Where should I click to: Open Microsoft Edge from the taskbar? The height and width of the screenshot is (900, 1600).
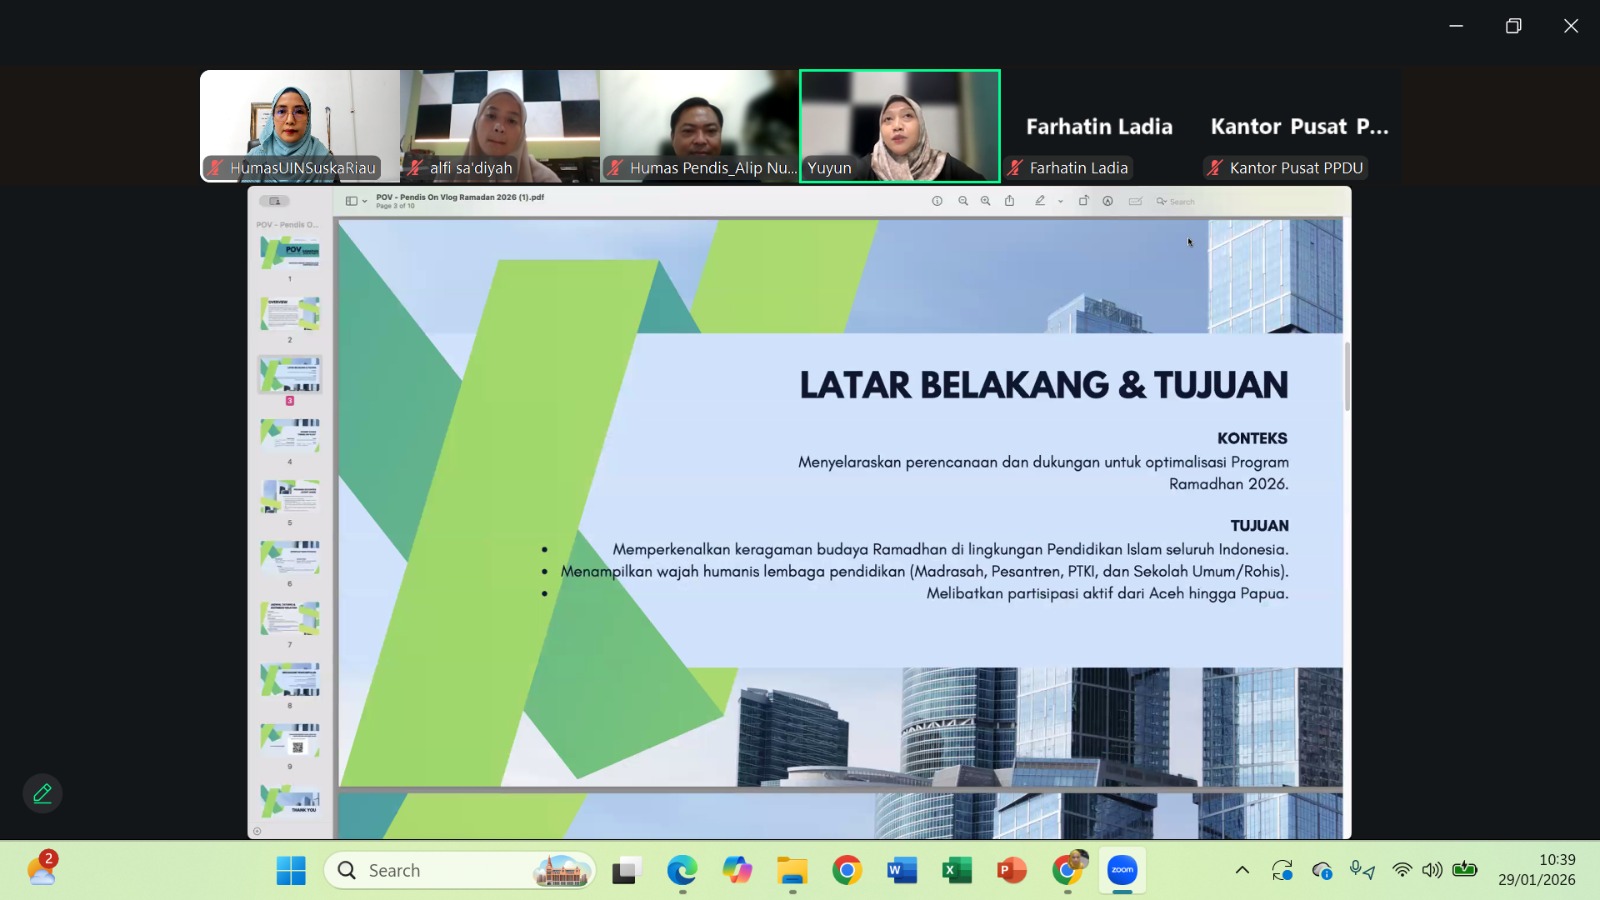click(x=682, y=871)
